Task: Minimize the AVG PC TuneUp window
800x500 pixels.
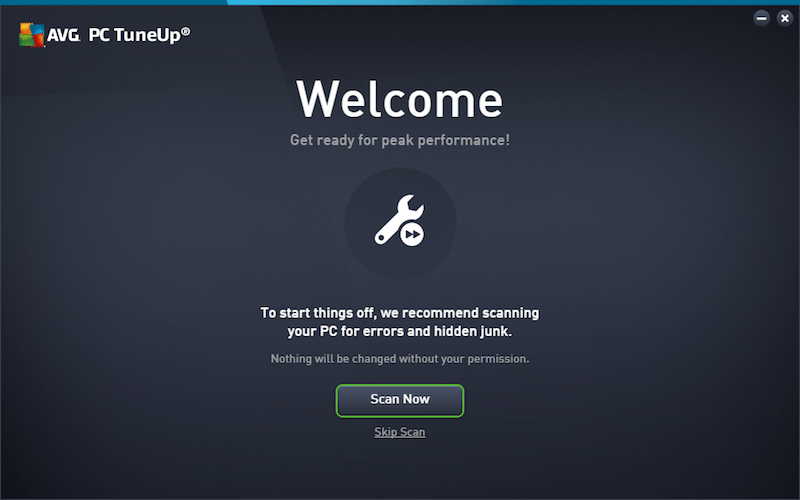Action: (761, 18)
